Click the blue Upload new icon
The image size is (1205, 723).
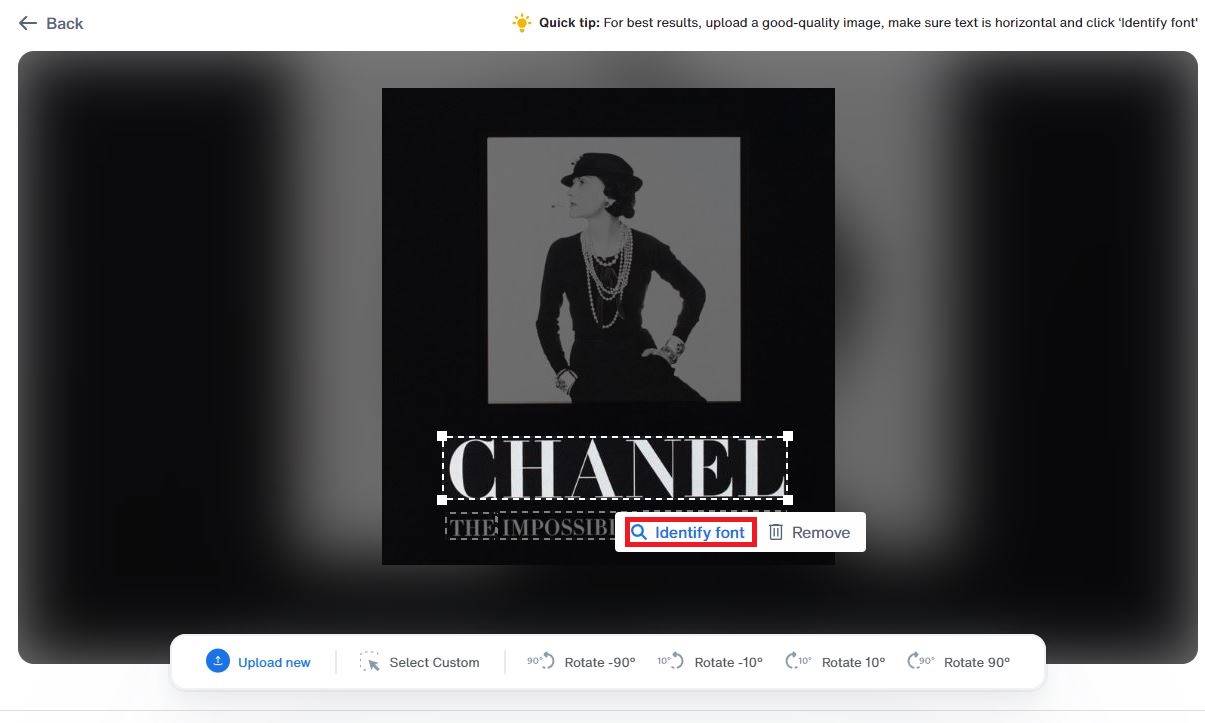pyautogui.click(x=218, y=662)
